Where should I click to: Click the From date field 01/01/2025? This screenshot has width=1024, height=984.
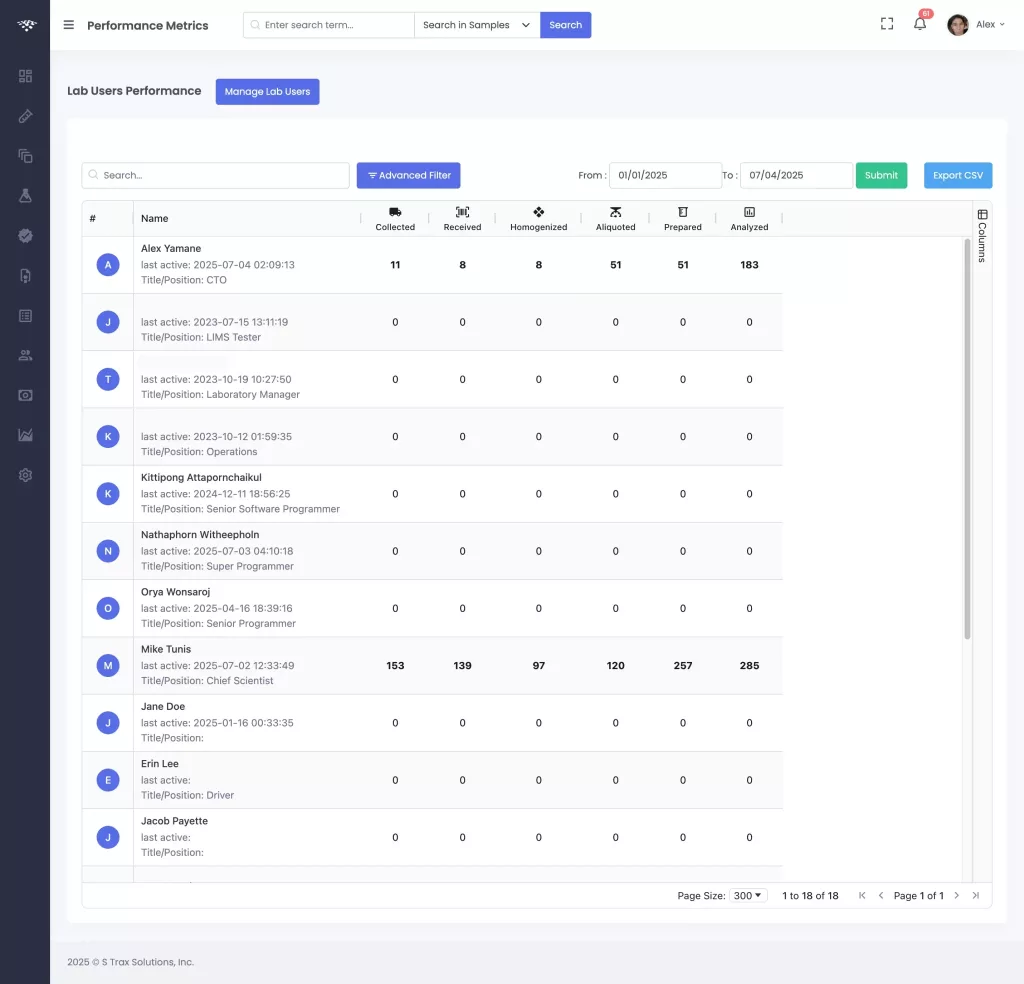[x=665, y=175]
